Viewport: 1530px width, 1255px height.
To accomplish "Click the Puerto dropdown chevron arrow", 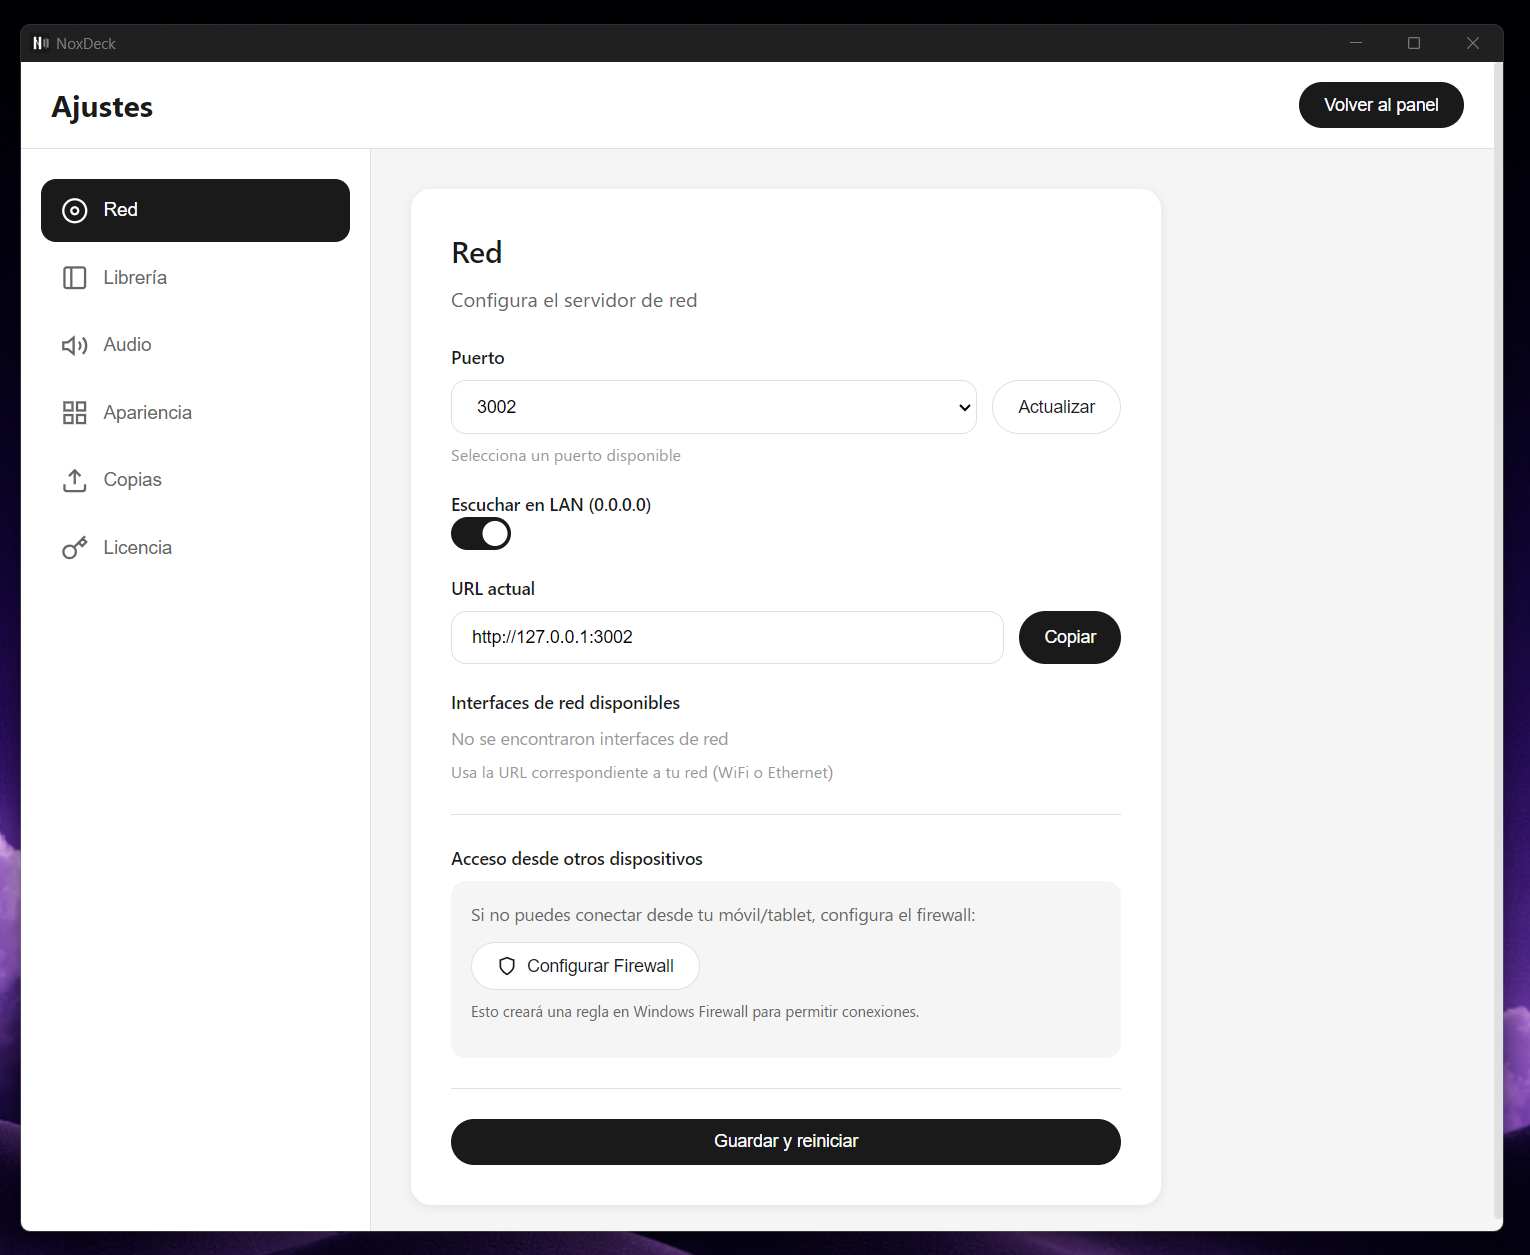I will pyautogui.click(x=964, y=407).
